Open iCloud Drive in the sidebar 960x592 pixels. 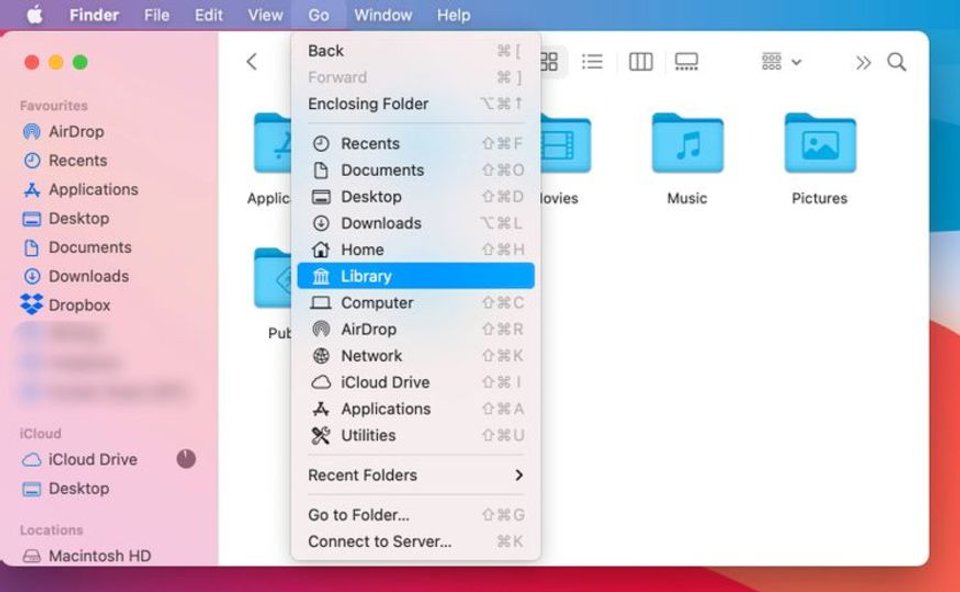[92, 460]
